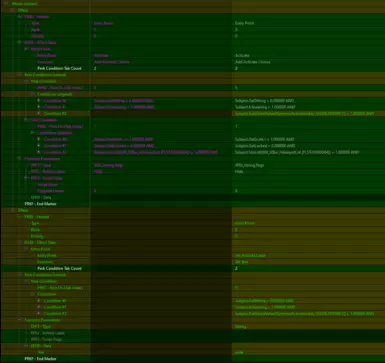Collapse the first Effect tree node
This screenshot has width=385, height=363.
13,10
